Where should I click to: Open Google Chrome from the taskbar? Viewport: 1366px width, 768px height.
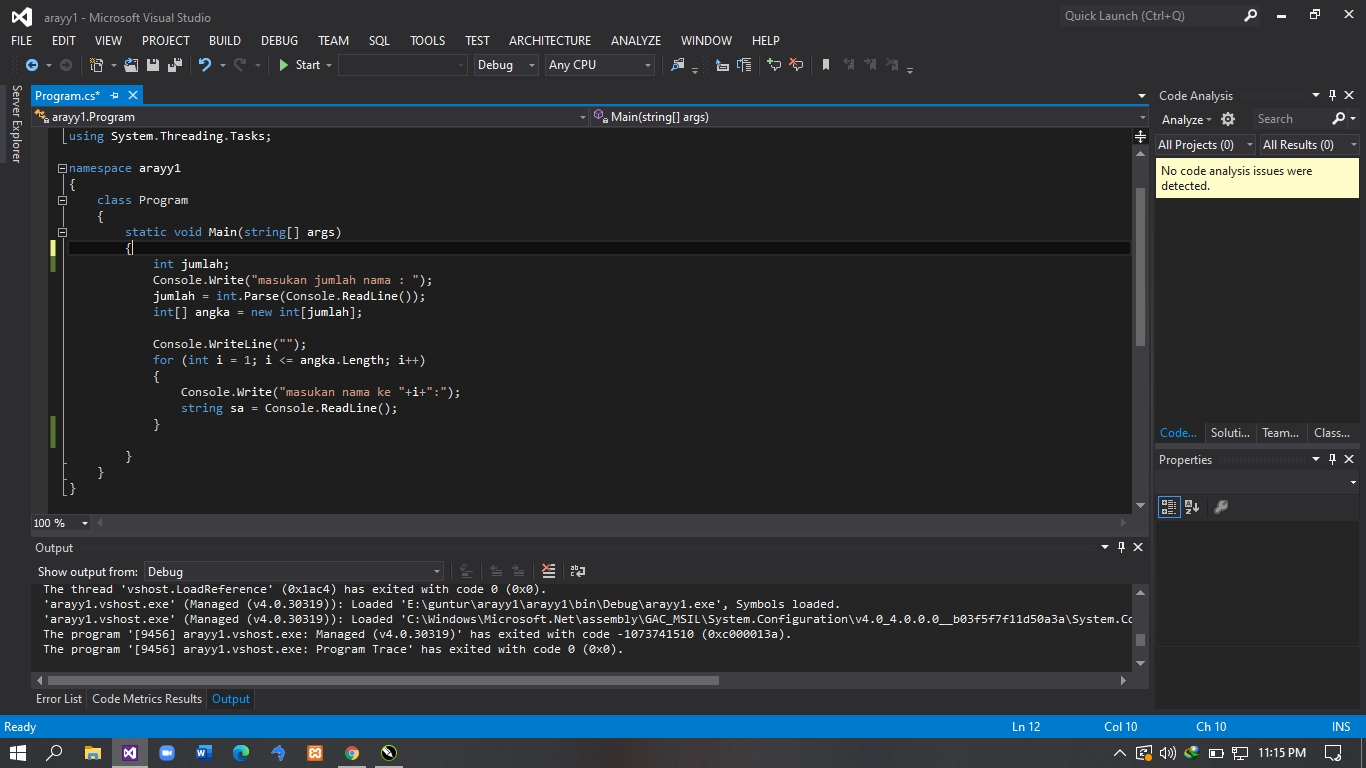click(352, 752)
